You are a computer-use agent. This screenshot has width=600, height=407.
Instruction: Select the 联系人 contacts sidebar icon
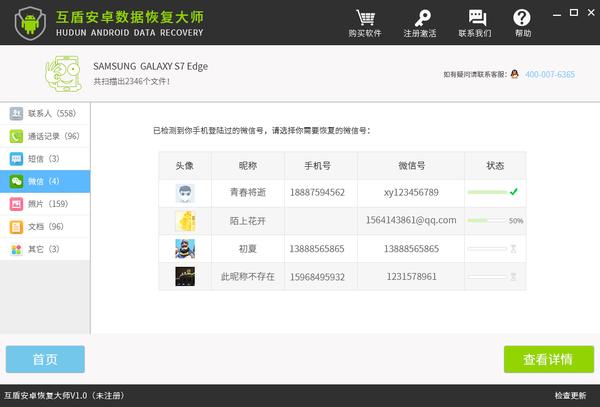pos(16,113)
